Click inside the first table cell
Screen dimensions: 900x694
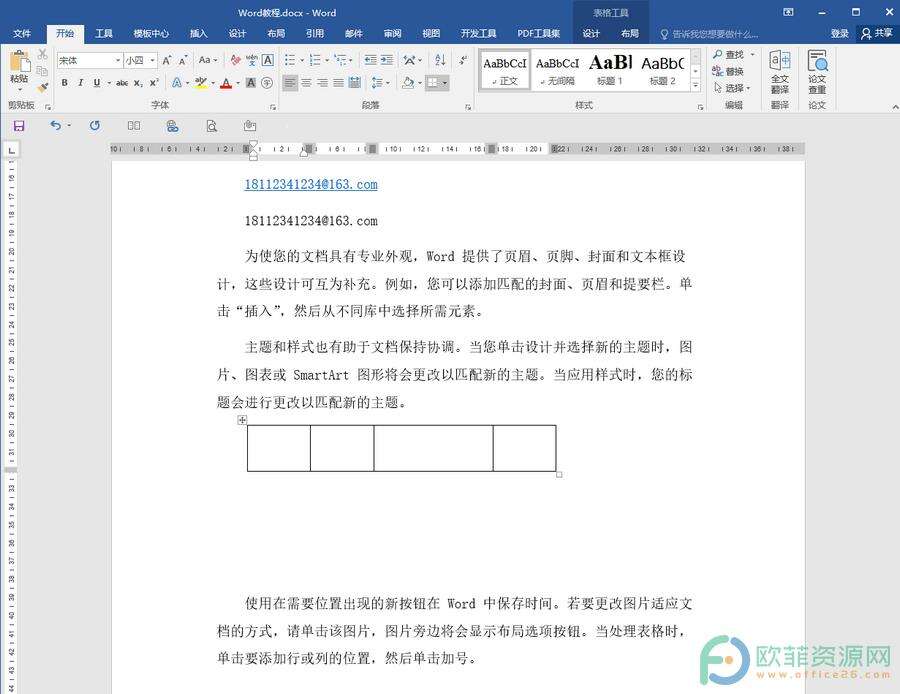[x=279, y=448]
